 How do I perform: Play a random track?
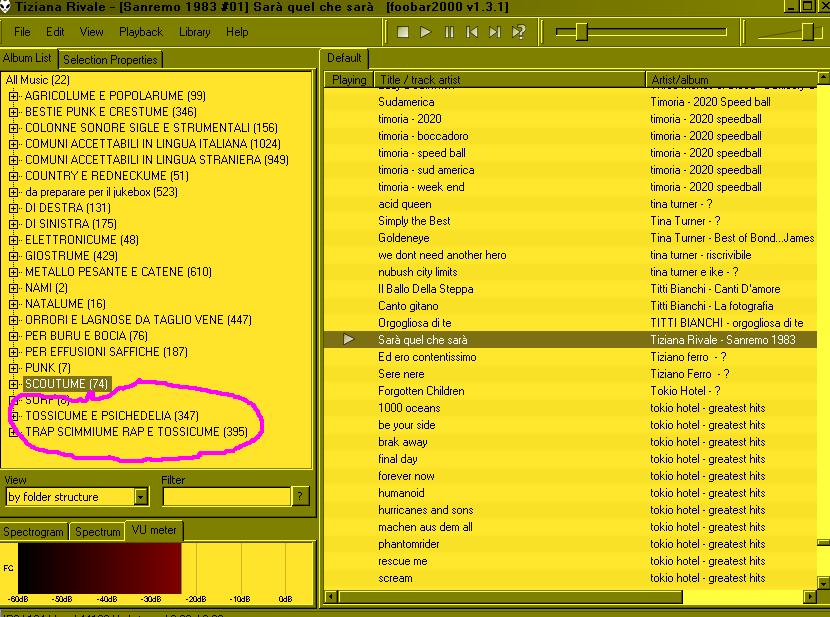click(518, 32)
